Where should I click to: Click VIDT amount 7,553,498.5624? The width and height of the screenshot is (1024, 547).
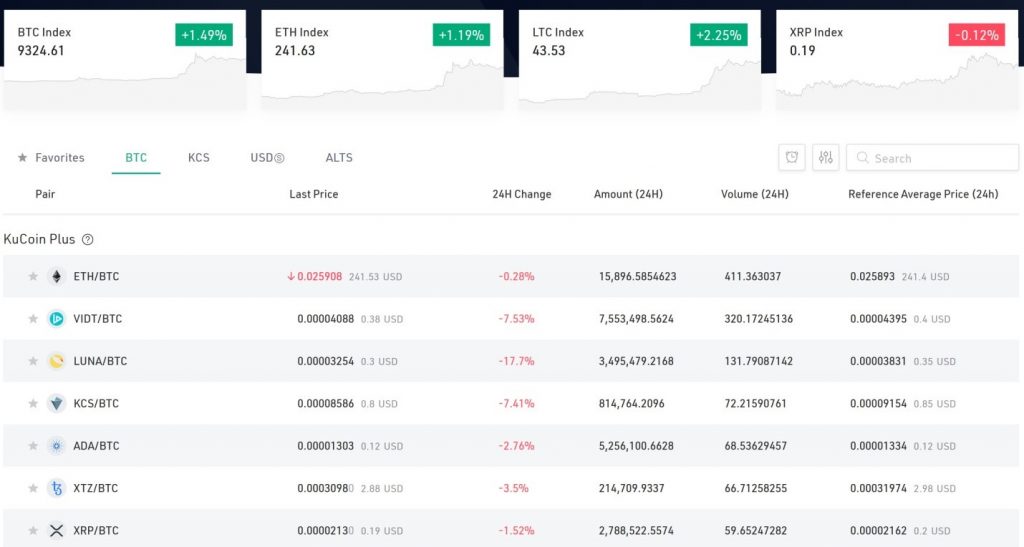point(636,319)
